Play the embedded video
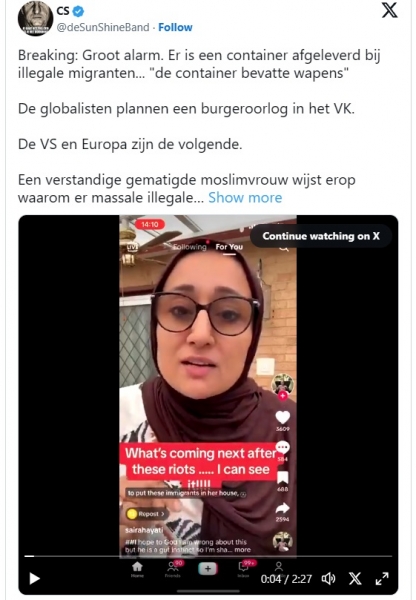This screenshot has width=416, height=600. [x=34, y=579]
